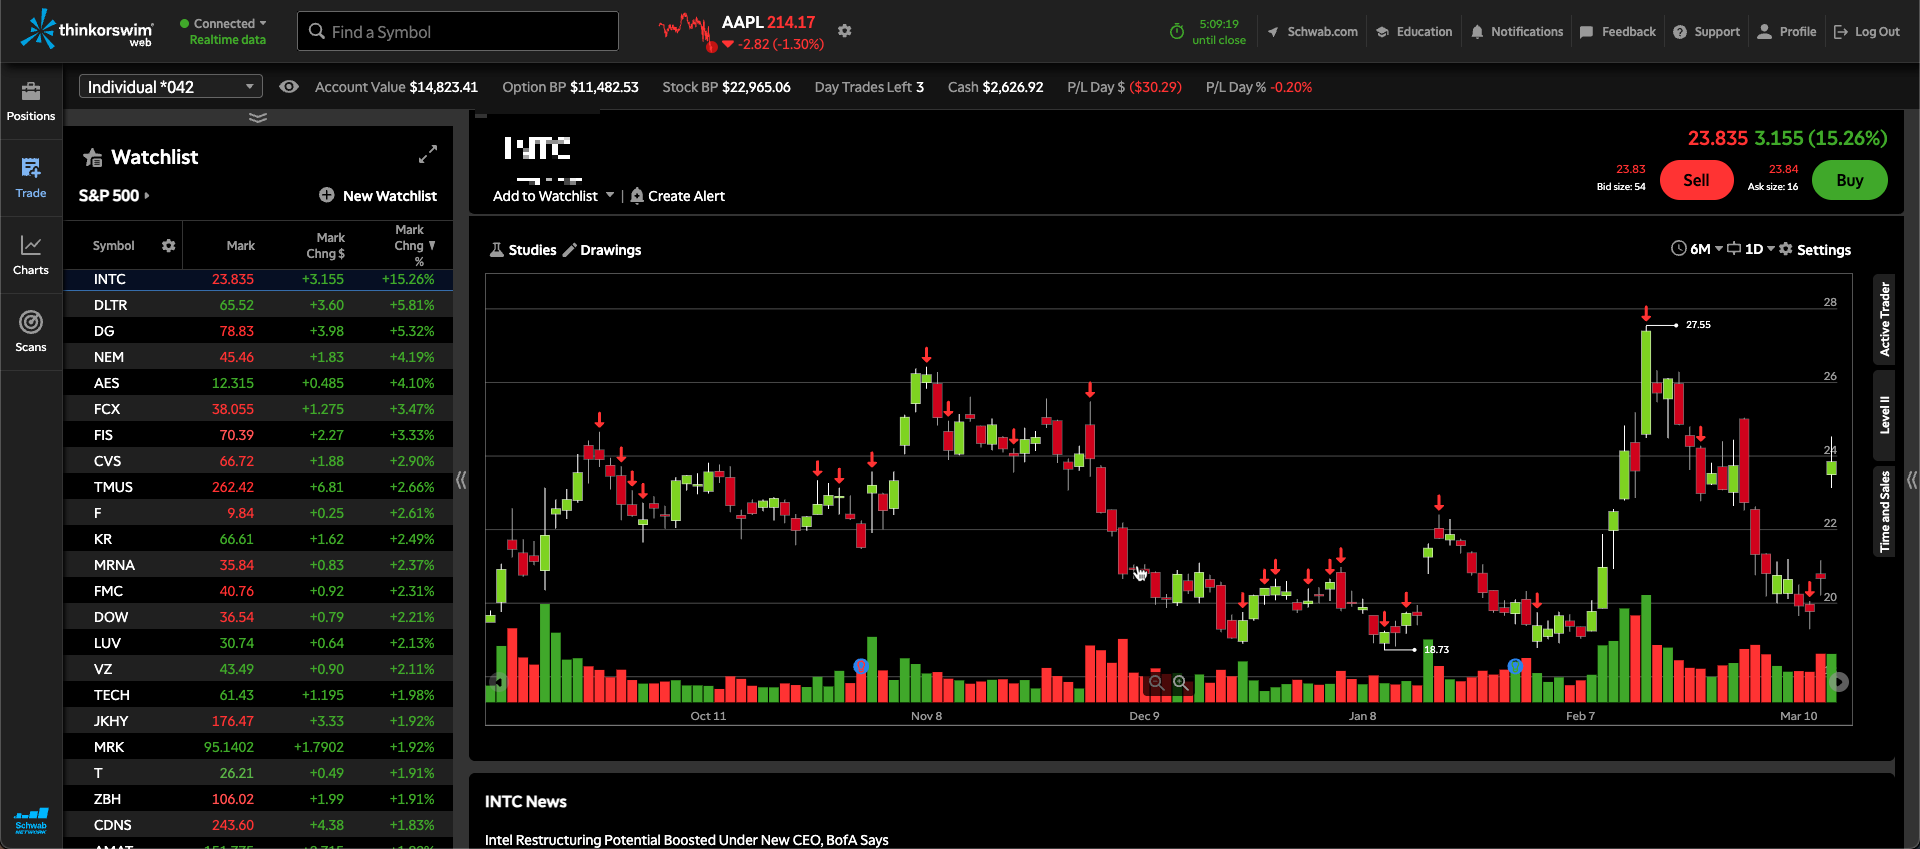
Task: Open the Positions sidebar panel
Action: pyautogui.click(x=31, y=101)
